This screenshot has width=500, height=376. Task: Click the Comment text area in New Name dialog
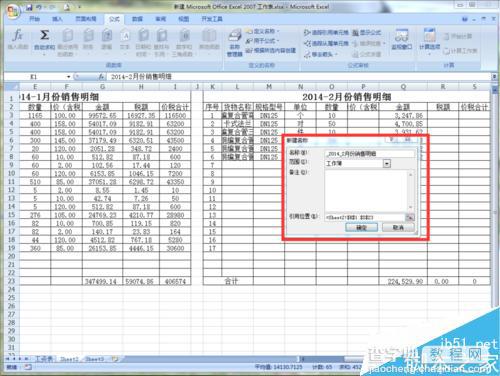(x=366, y=190)
